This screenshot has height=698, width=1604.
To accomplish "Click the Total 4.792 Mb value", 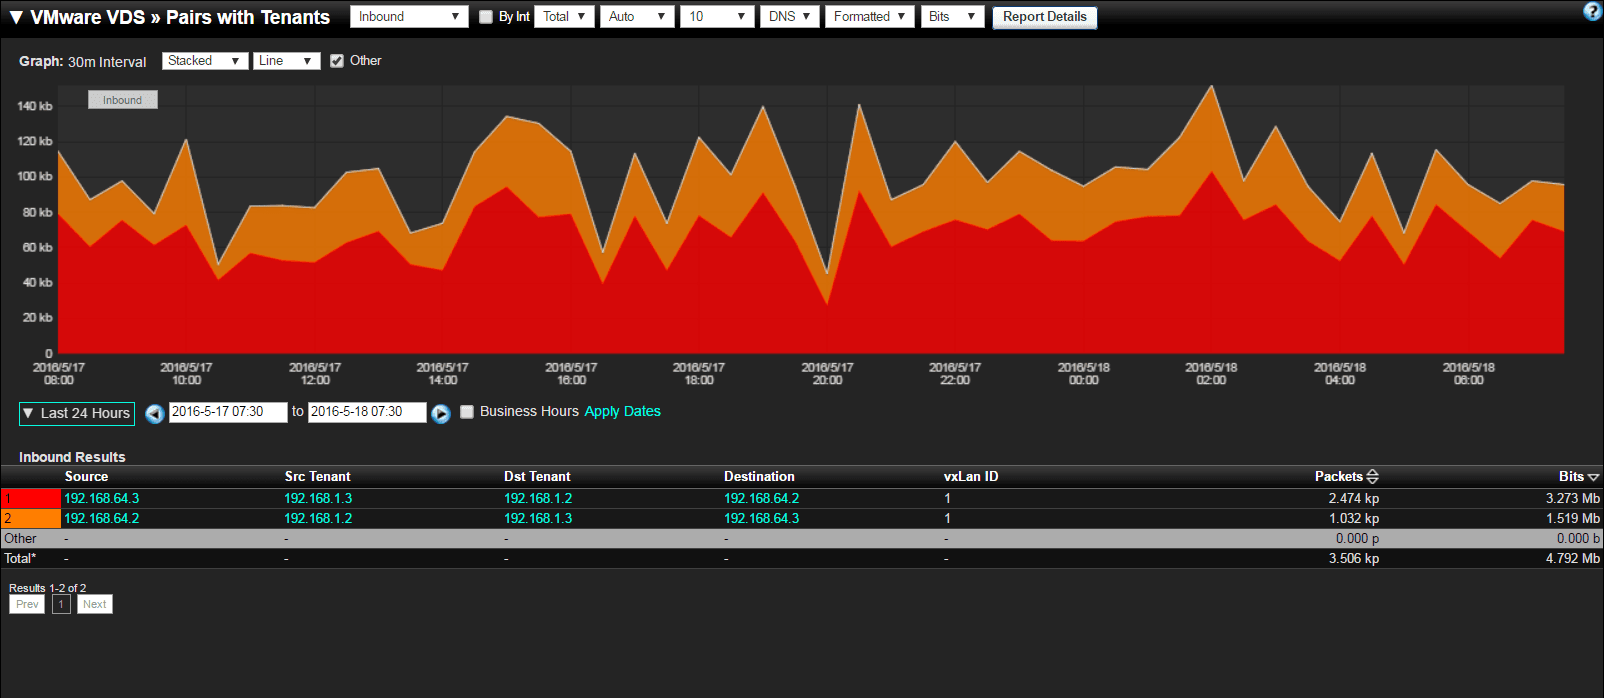I will coord(1573,558).
